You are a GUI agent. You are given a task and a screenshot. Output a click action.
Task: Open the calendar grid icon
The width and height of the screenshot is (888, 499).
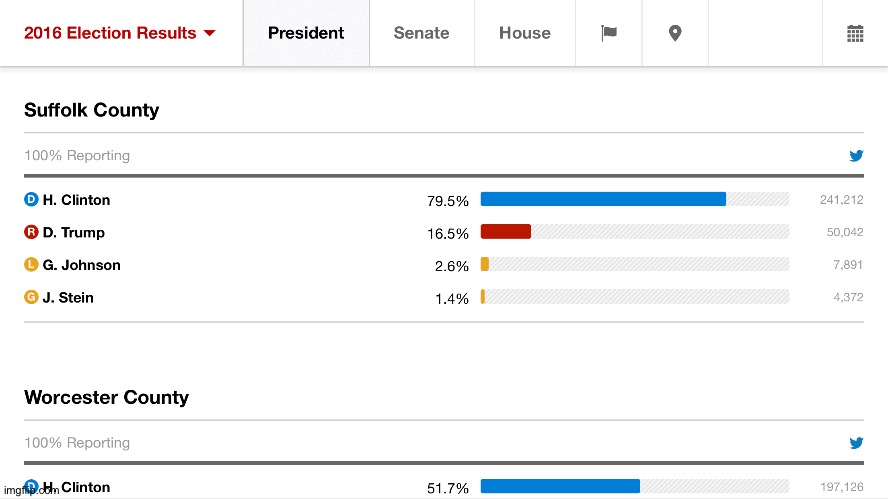(855, 33)
